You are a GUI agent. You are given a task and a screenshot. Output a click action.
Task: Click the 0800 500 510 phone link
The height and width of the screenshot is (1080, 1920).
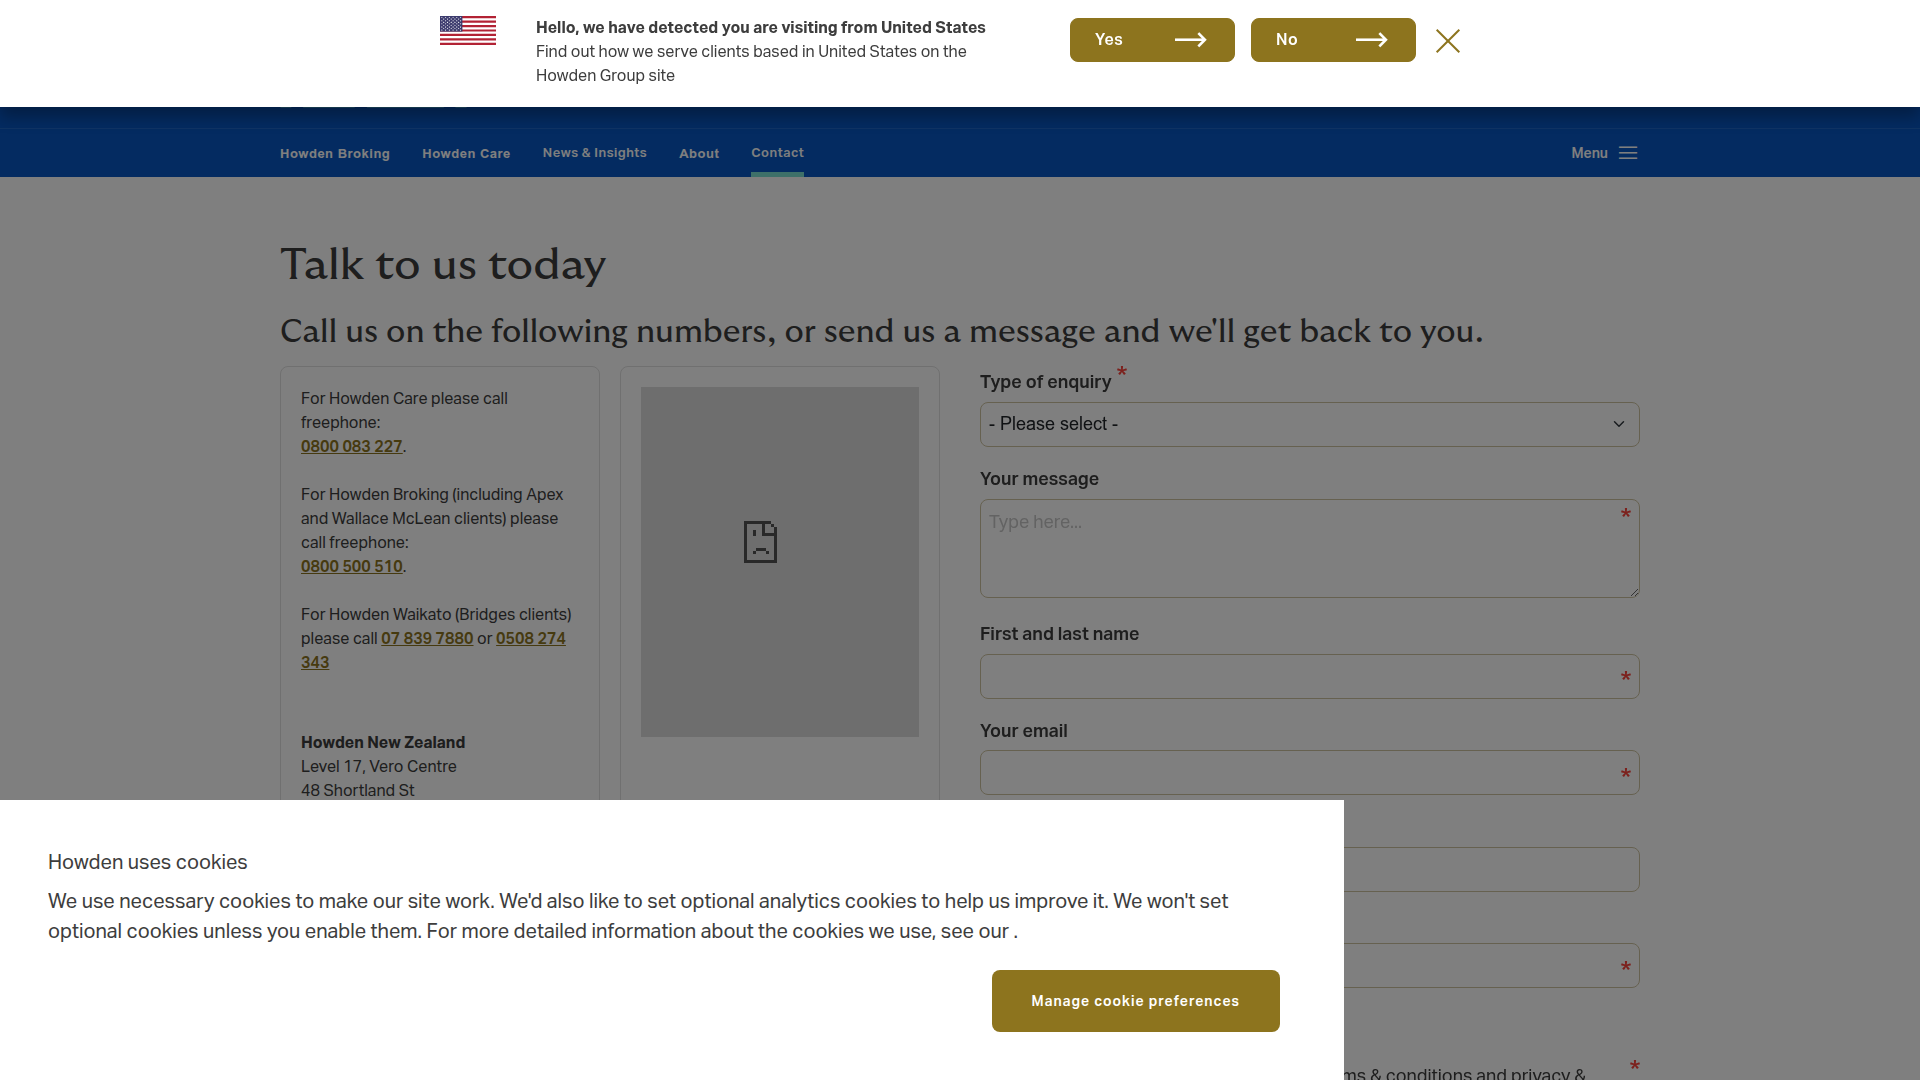[352, 566]
